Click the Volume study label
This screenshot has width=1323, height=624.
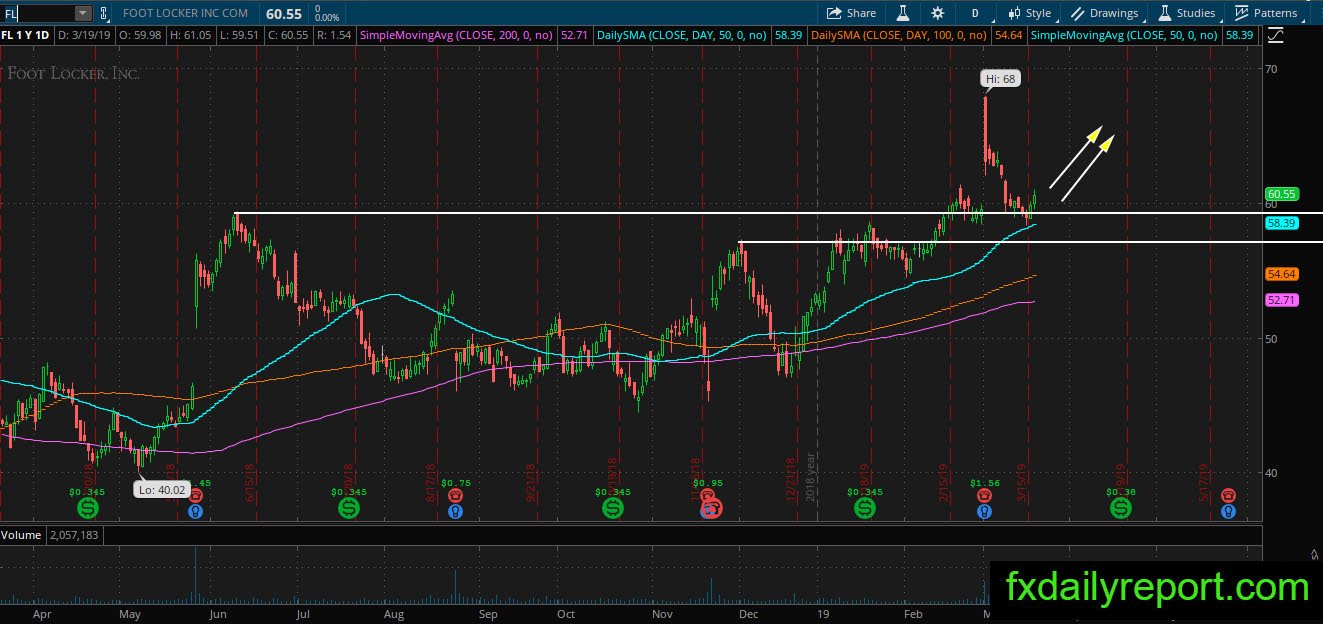tap(21, 536)
